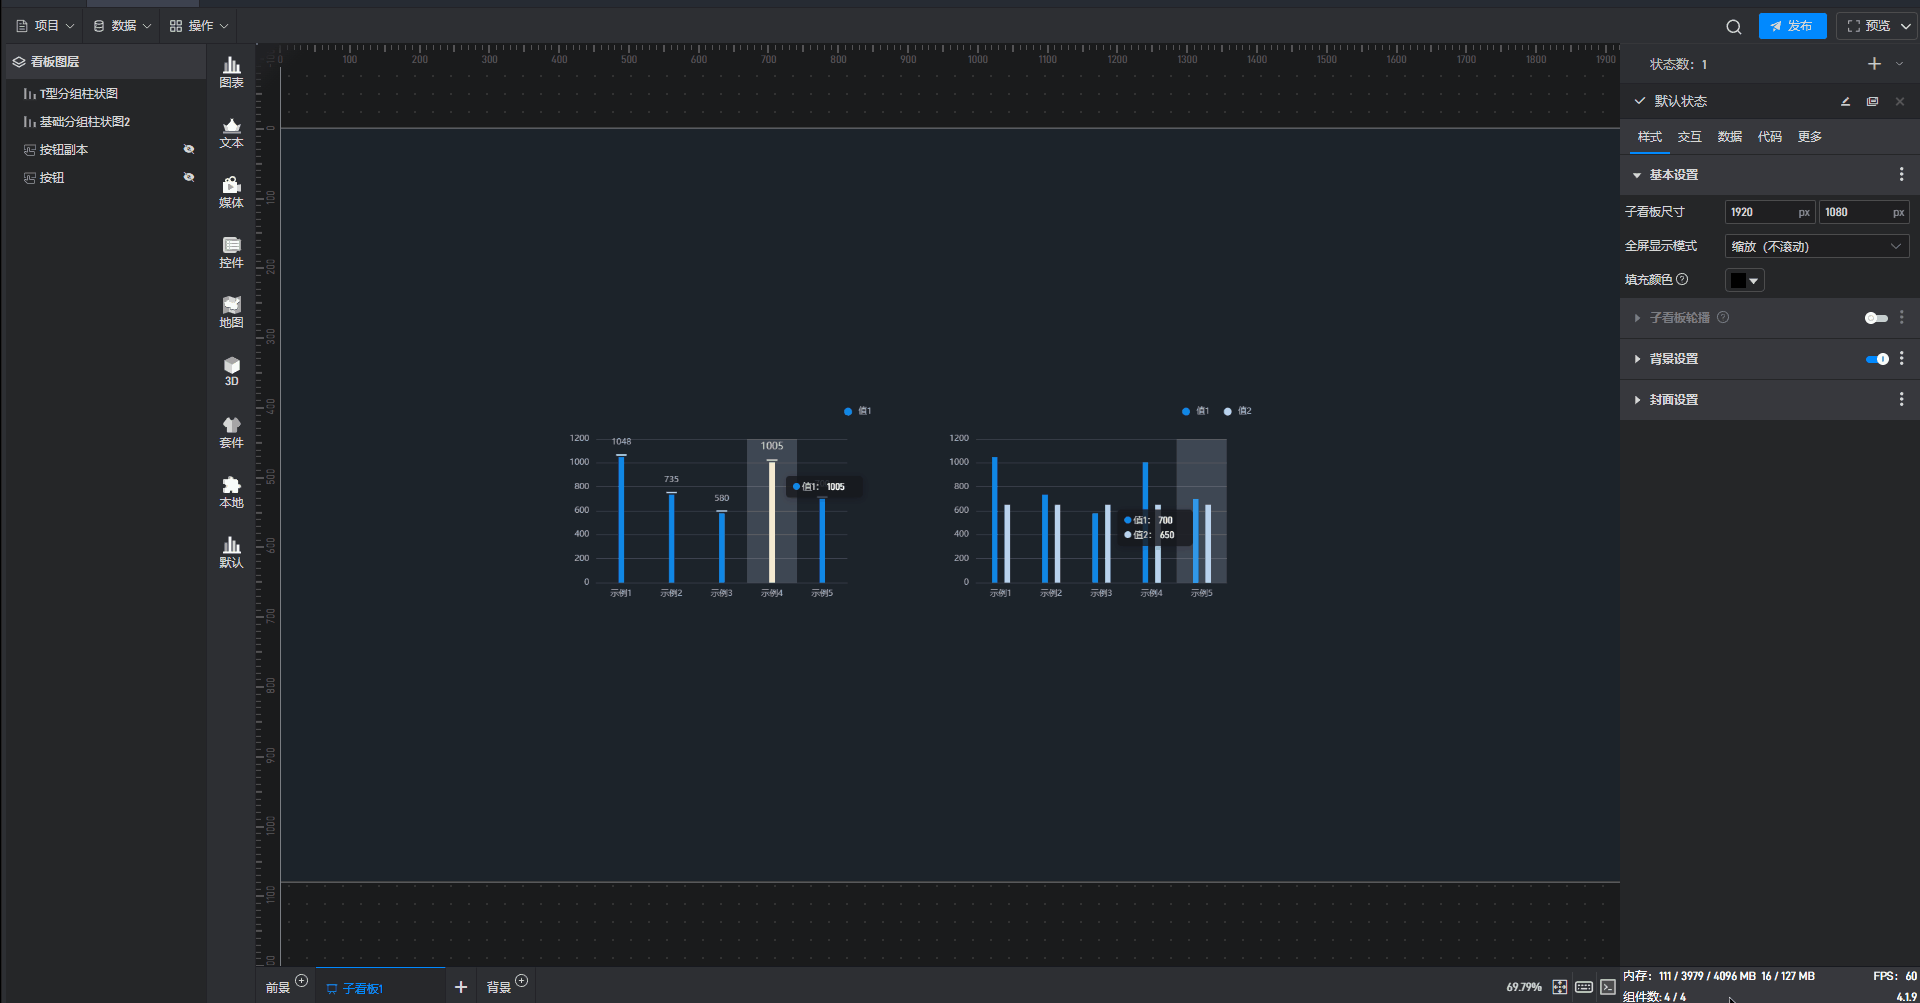Duplicate the 默认状态 state

(x=1872, y=101)
